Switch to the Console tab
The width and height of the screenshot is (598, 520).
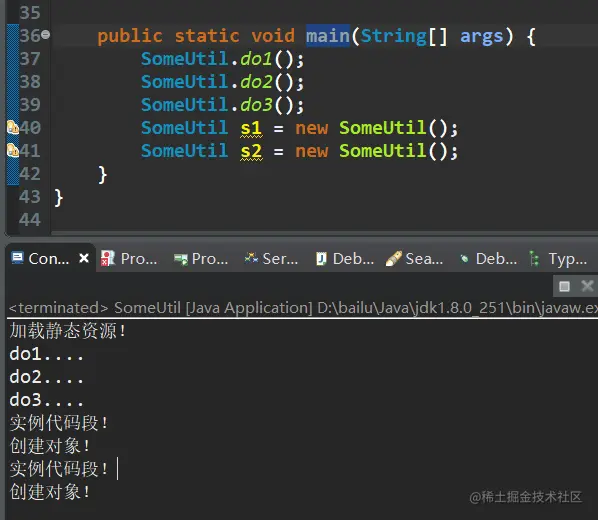[x=49, y=259]
